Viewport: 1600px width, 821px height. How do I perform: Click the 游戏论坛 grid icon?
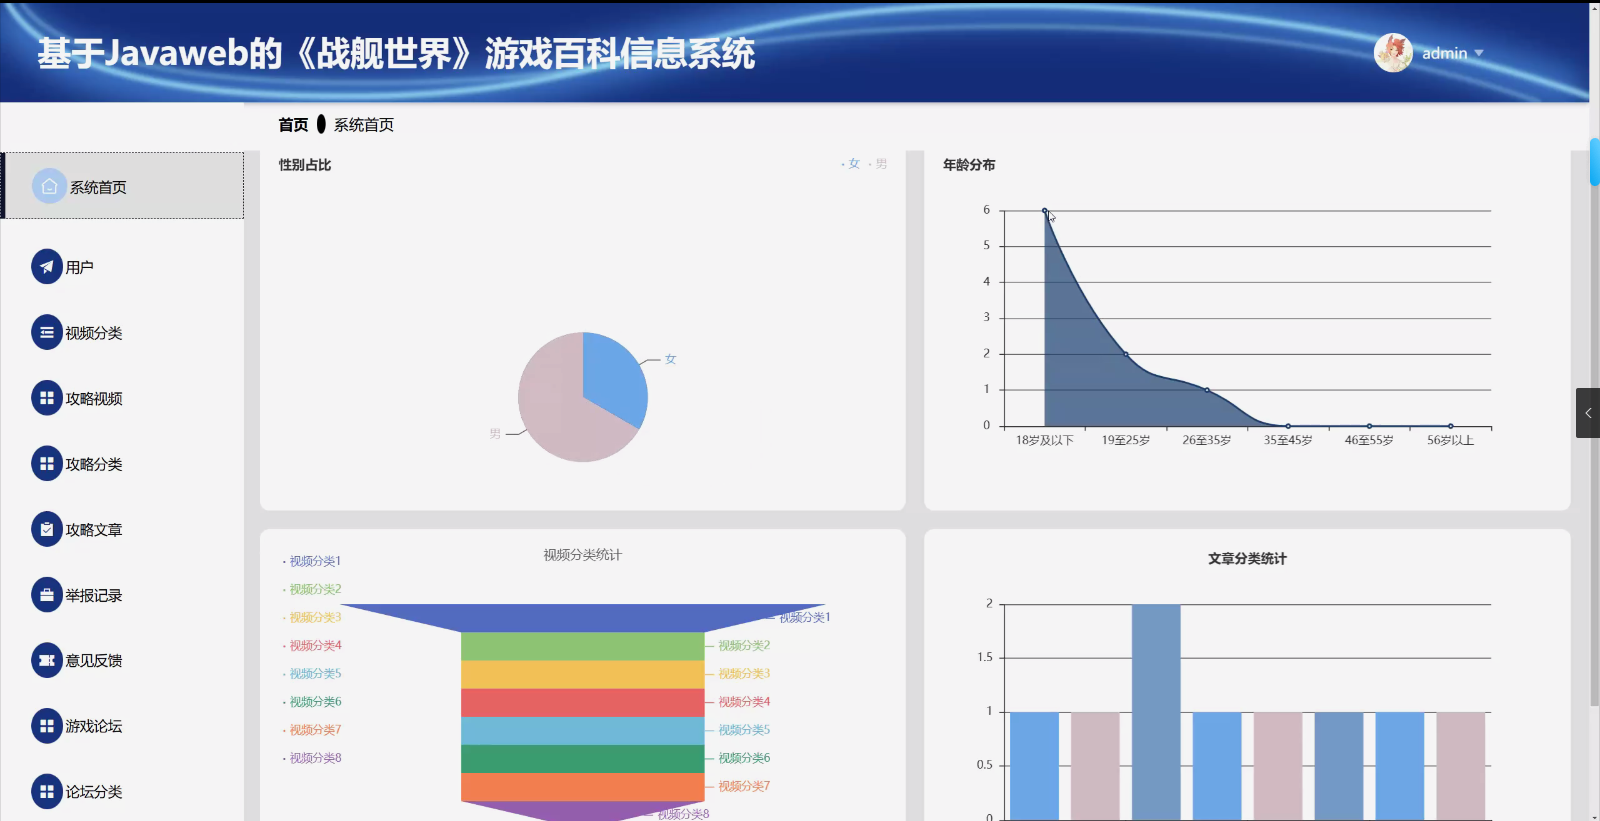[x=47, y=726]
